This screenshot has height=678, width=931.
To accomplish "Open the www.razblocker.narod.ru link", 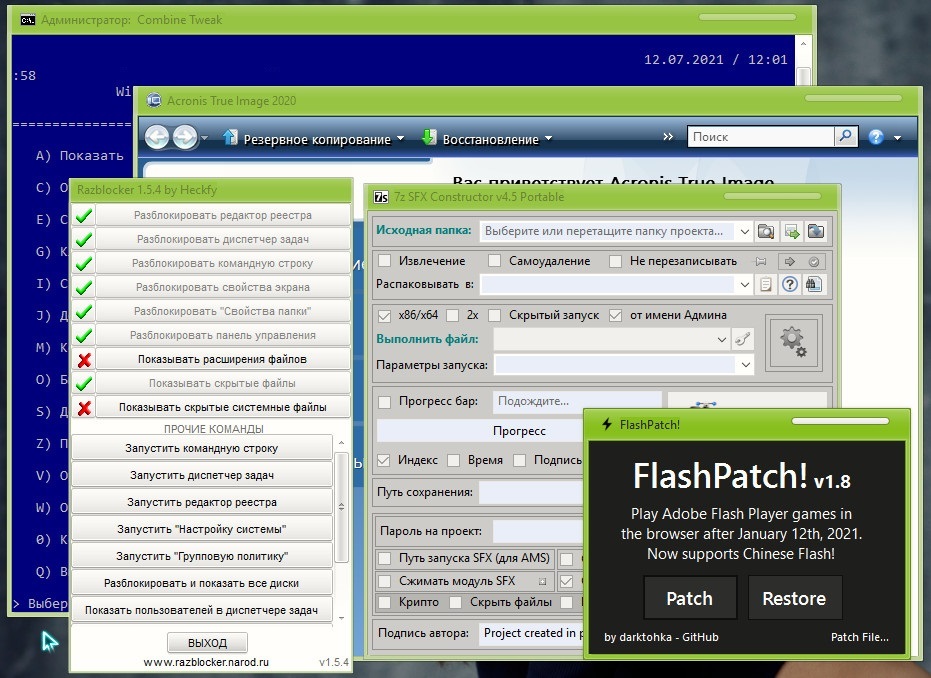I will (x=206, y=662).
